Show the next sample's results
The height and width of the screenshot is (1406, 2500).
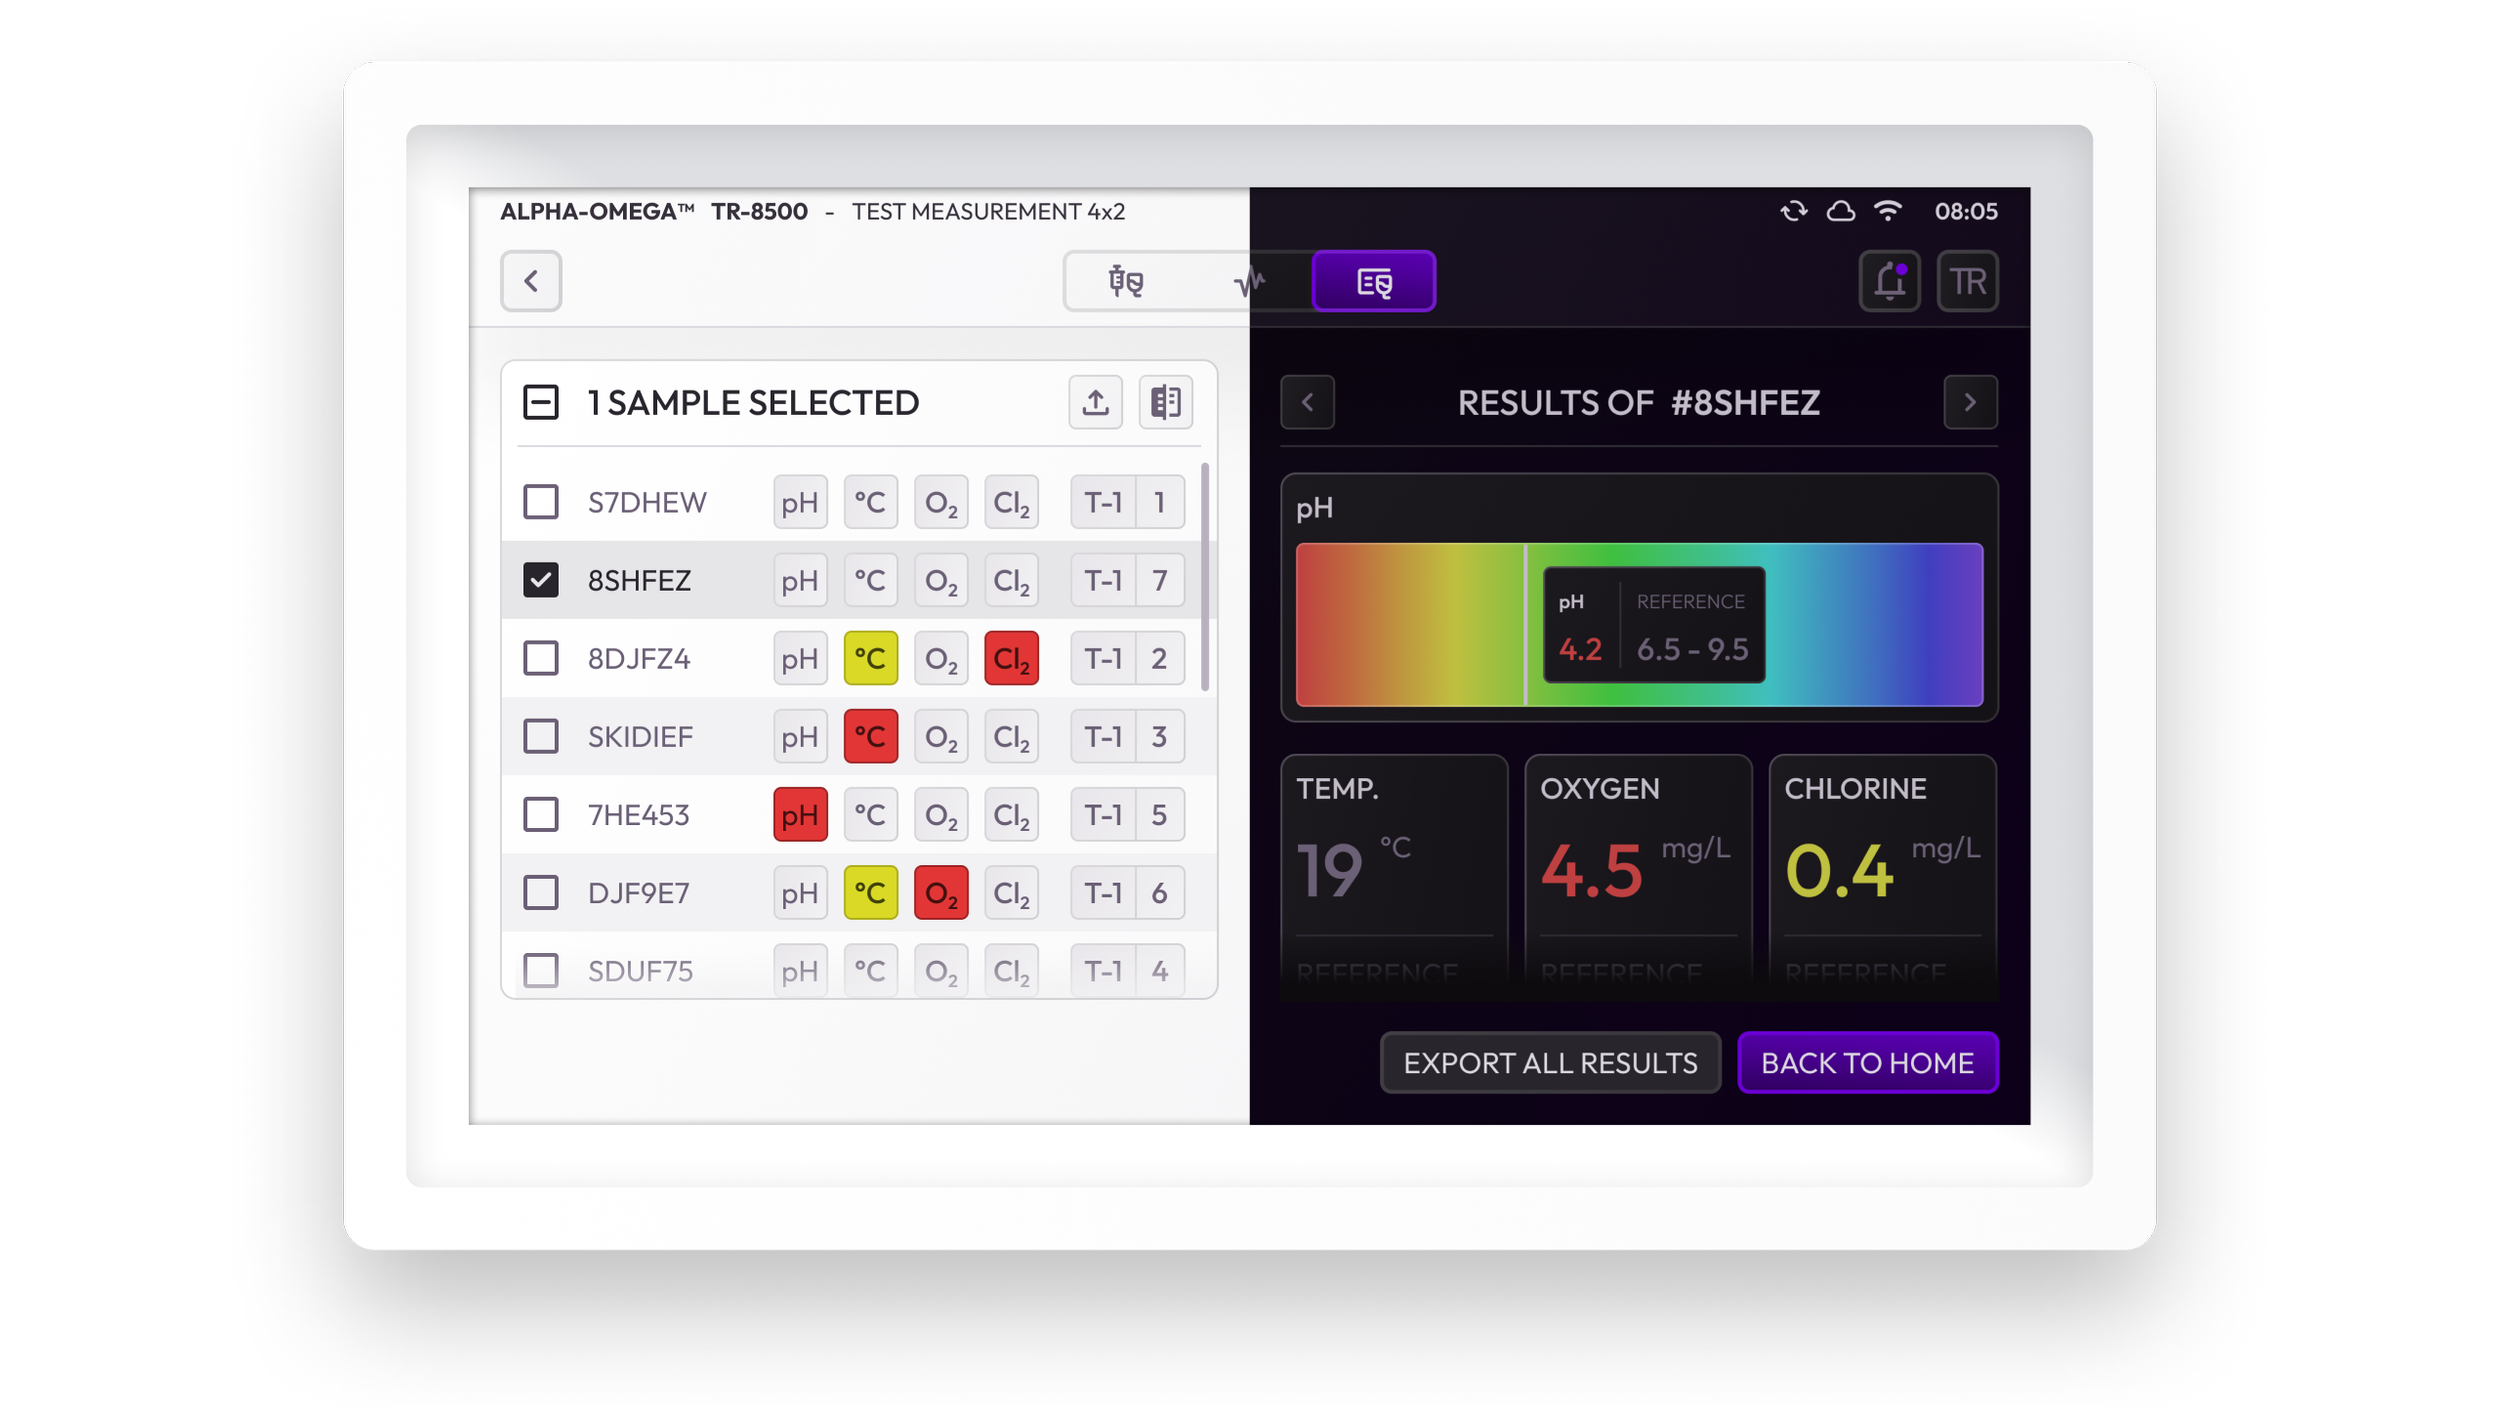(x=1970, y=402)
